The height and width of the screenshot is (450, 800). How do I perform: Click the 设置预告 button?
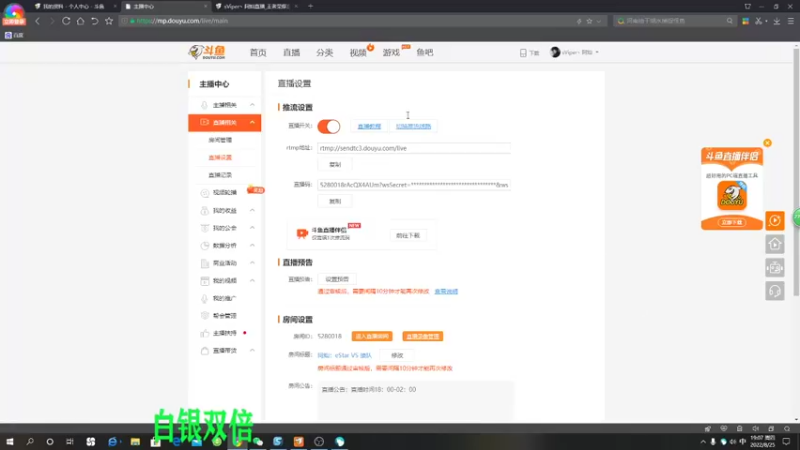click(x=337, y=279)
